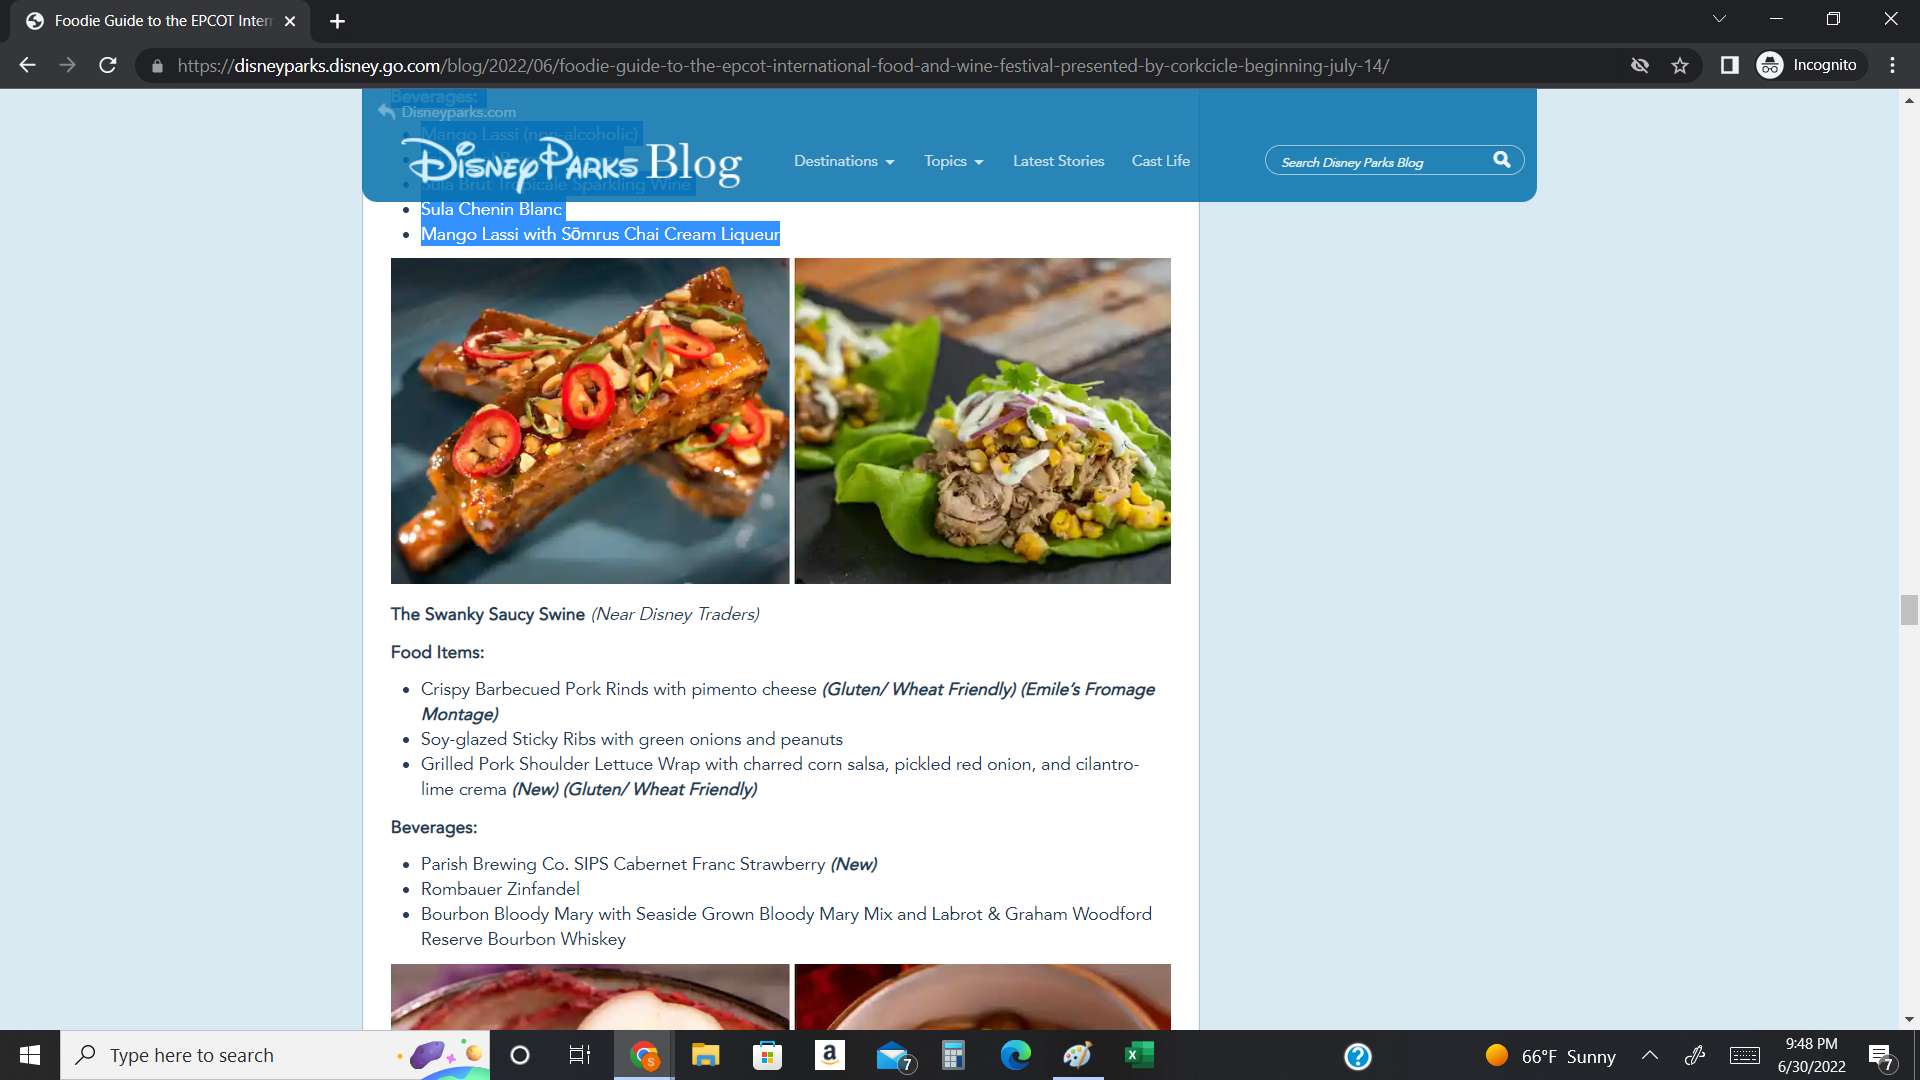Viewport: 1920px width, 1080px height.
Task: Open the Chrome three-dot menu
Action: coord(1892,65)
